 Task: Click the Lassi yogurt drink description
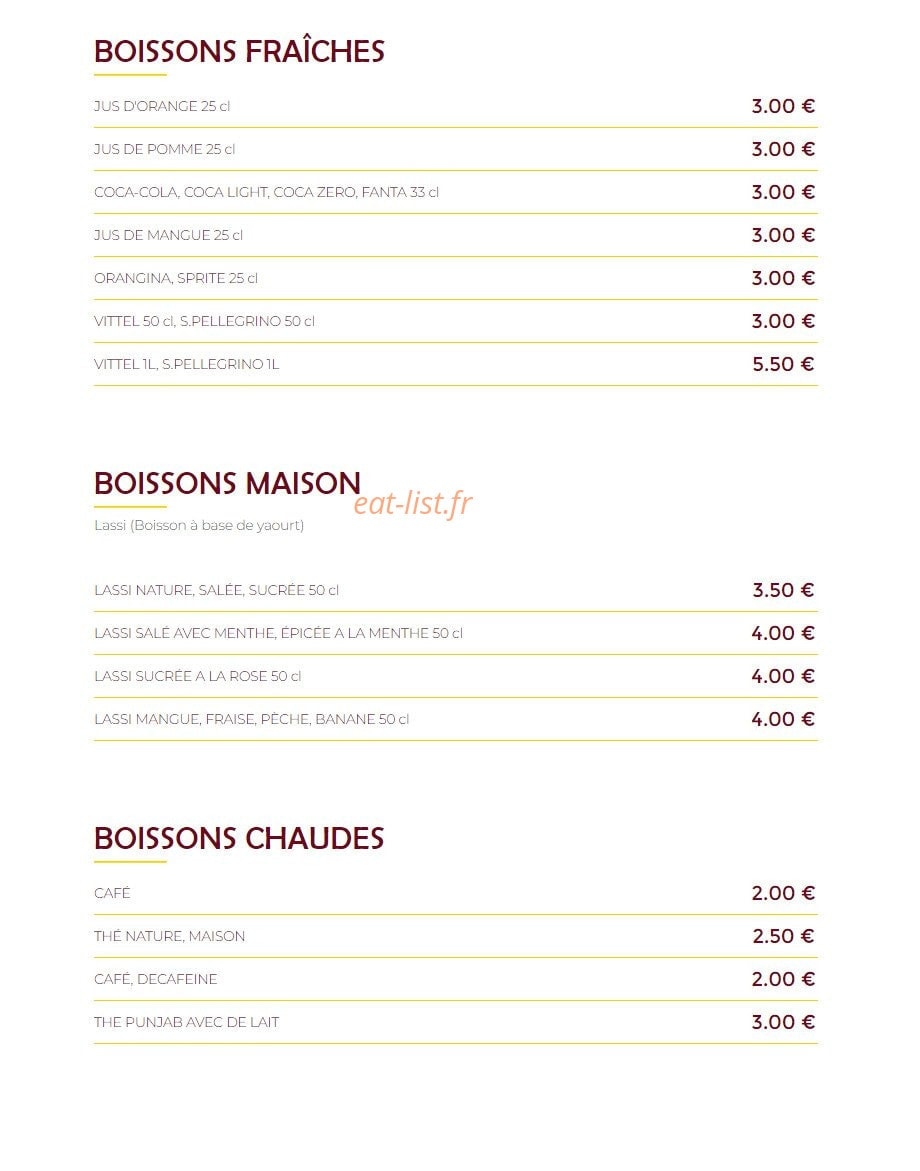[x=199, y=525]
